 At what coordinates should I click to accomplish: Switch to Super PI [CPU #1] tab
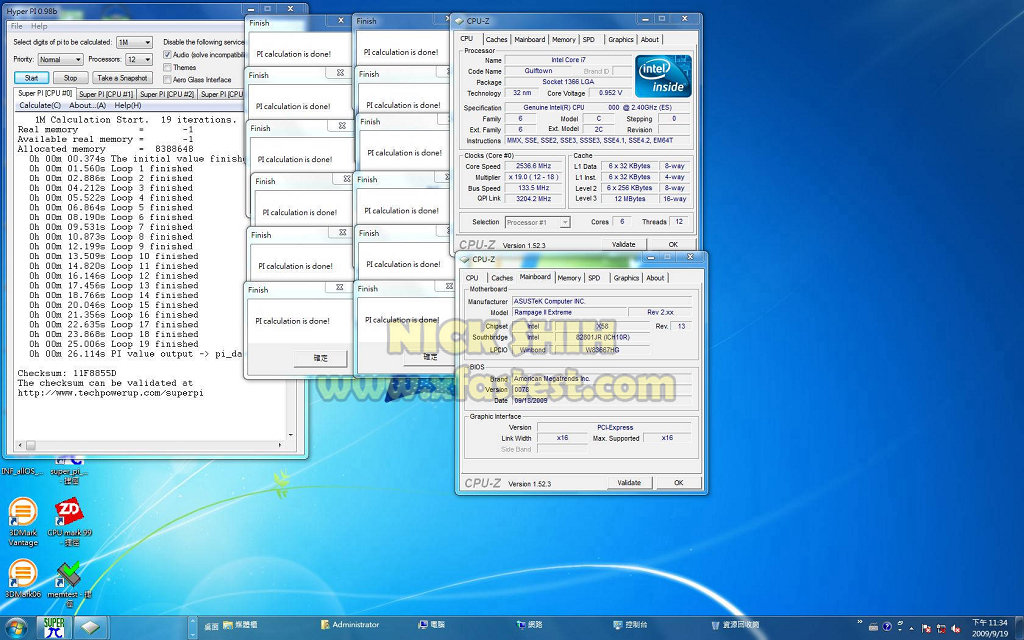(x=105, y=94)
